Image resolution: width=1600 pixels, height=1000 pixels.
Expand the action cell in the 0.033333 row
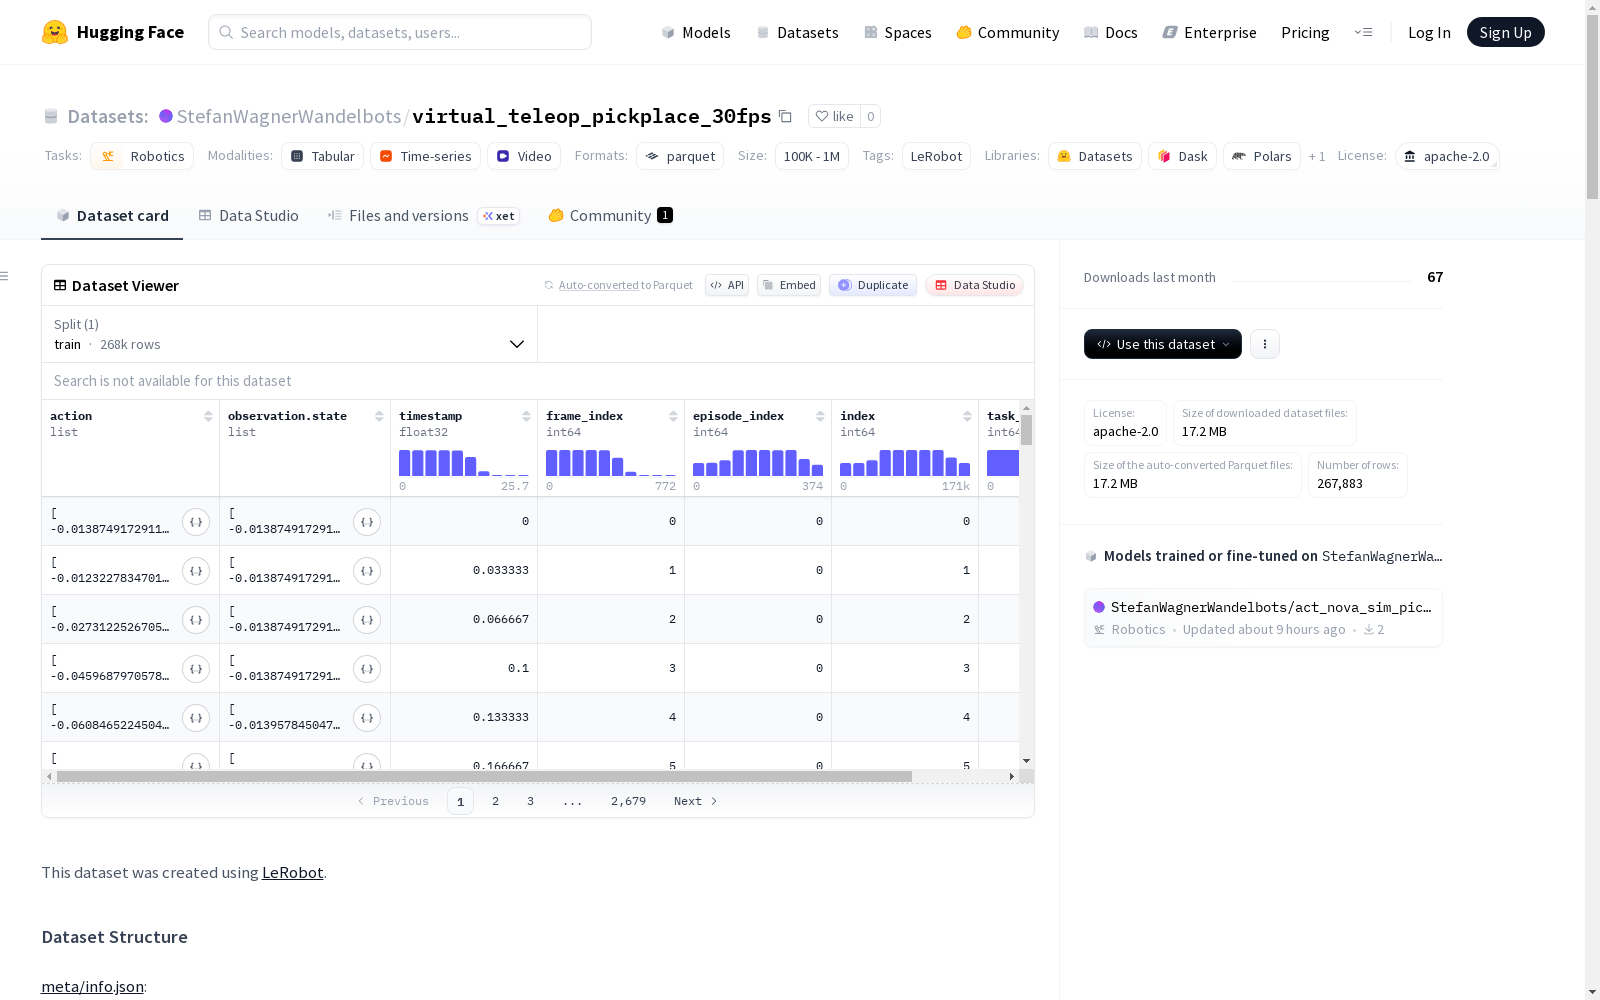click(196, 571)
